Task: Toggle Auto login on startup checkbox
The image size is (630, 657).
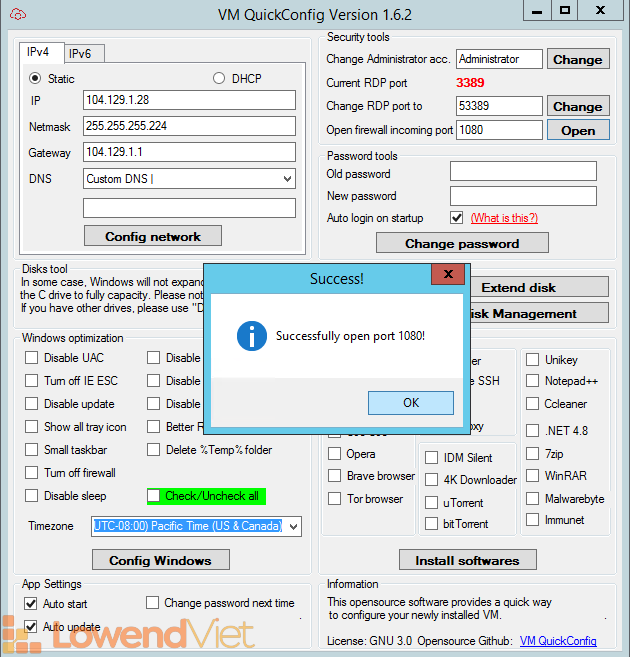Action: [x=457, y=218]
